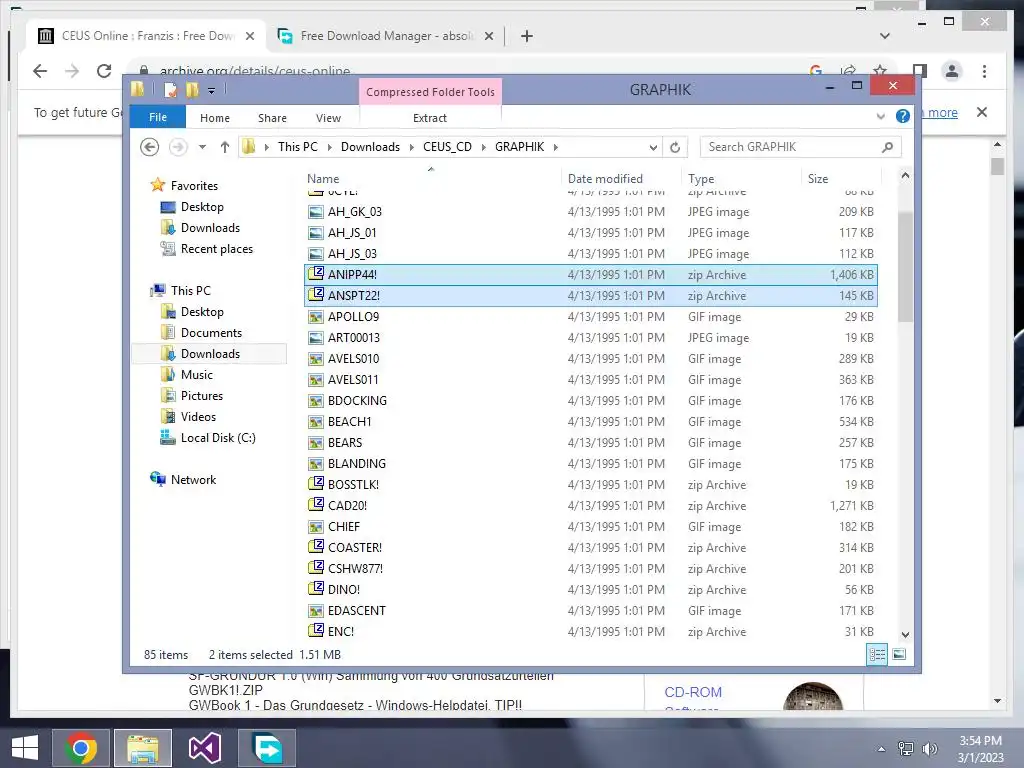Select This PC in navigation pane
The width and height of the screenshot is (1024, 768).
(x=190, y=291)
